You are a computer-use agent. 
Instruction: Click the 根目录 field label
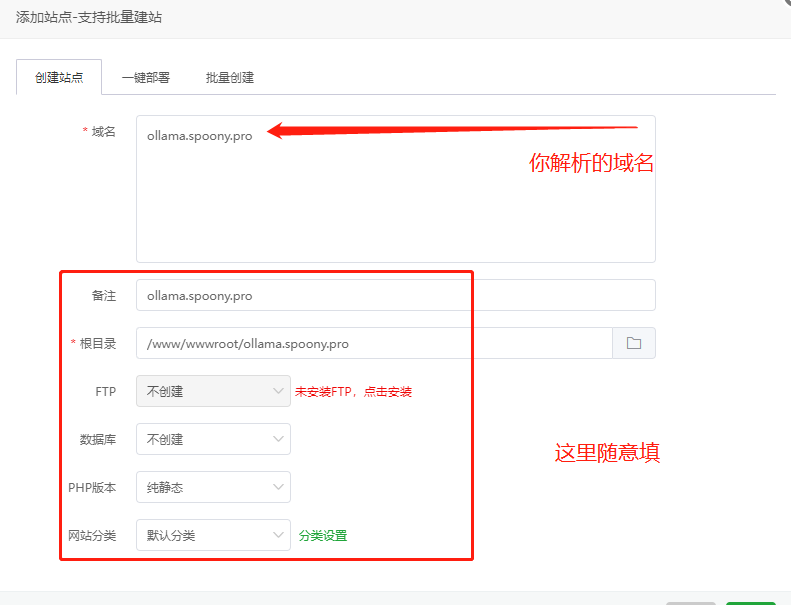pyautogui.click(x=98, y=343)
